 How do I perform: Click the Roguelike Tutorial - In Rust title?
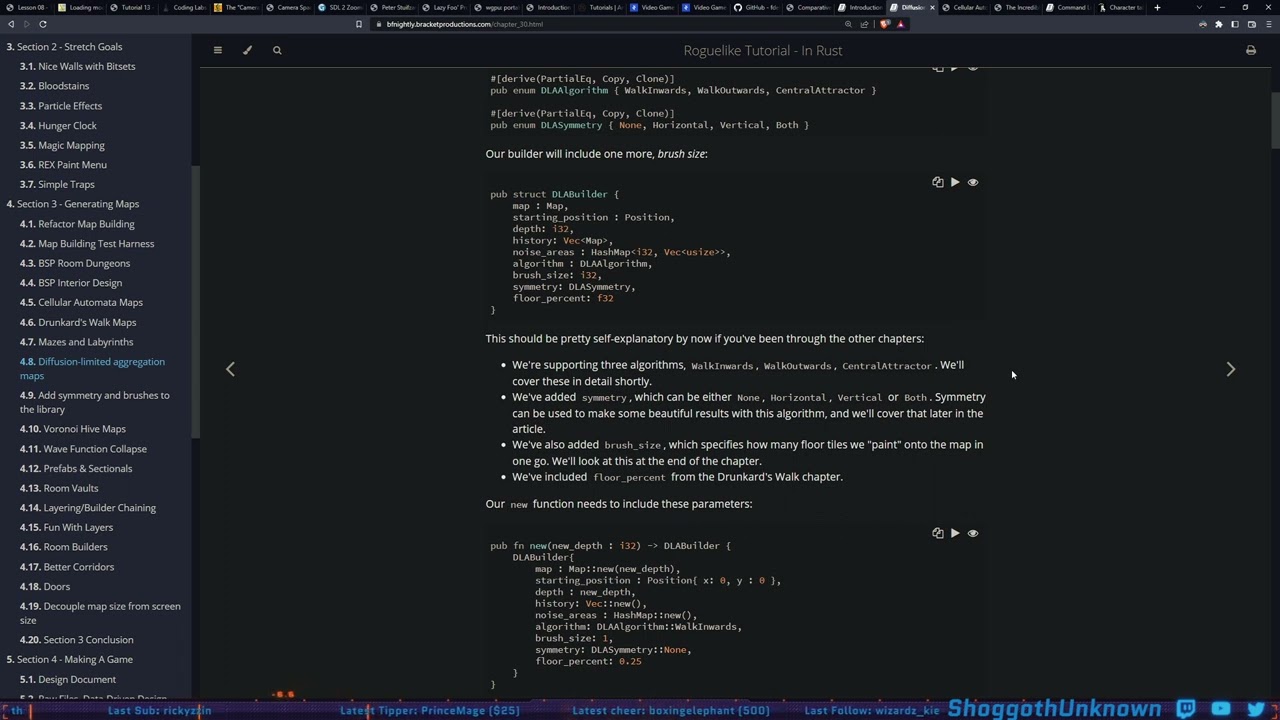763,50
